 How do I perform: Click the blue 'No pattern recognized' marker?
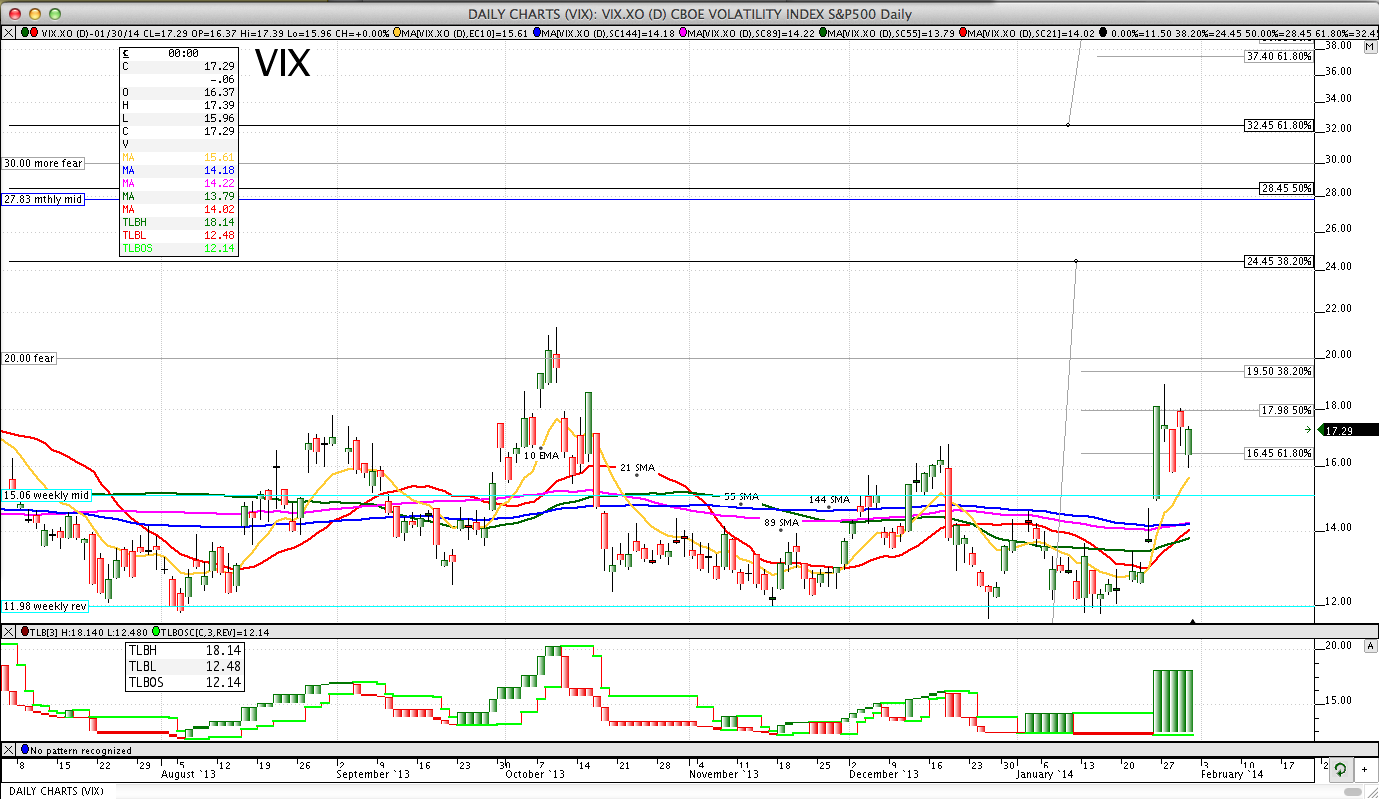[24, 750]
